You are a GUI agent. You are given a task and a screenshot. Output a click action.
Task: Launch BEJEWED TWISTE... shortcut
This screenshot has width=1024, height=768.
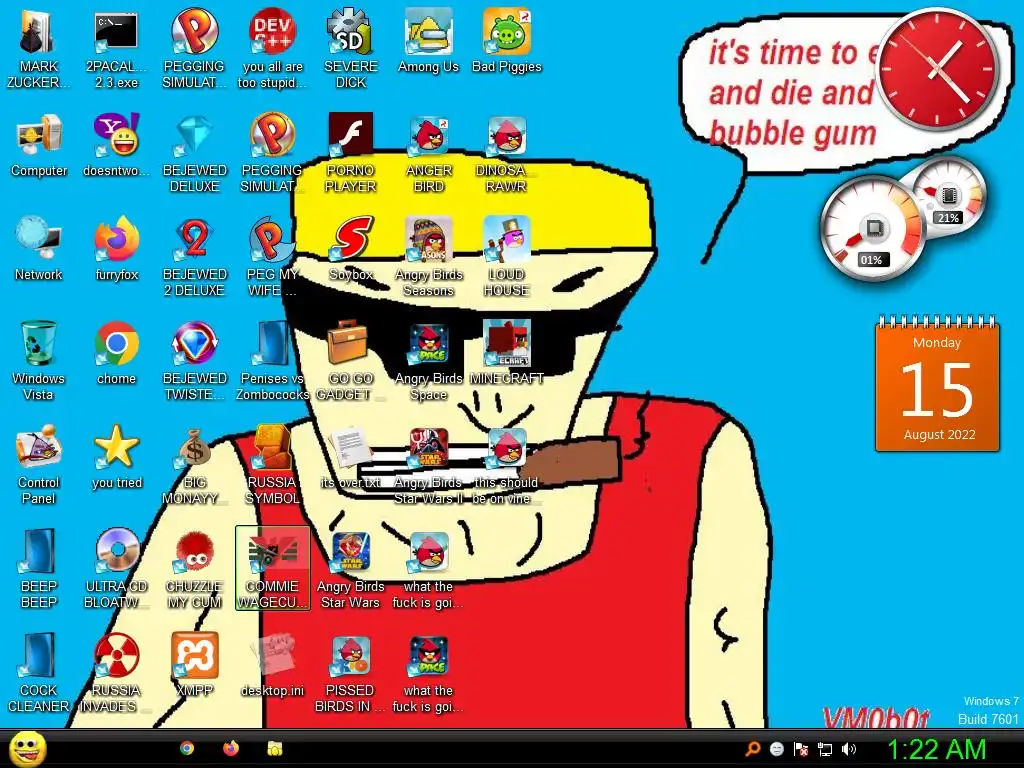(x=195, y=360)
